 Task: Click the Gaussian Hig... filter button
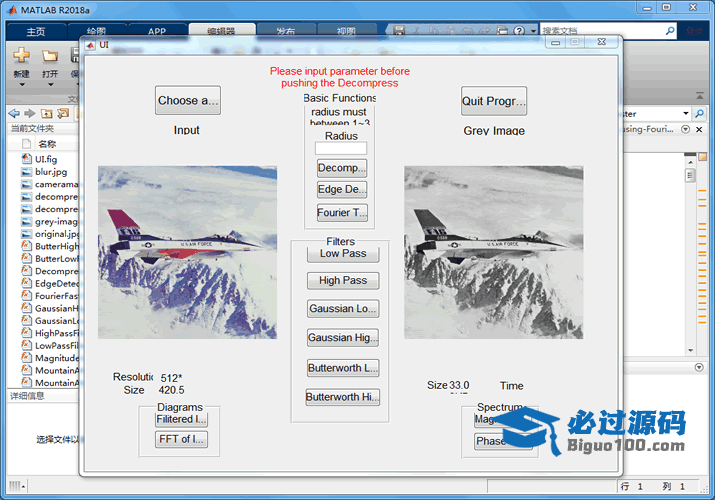tap(343, 337)
